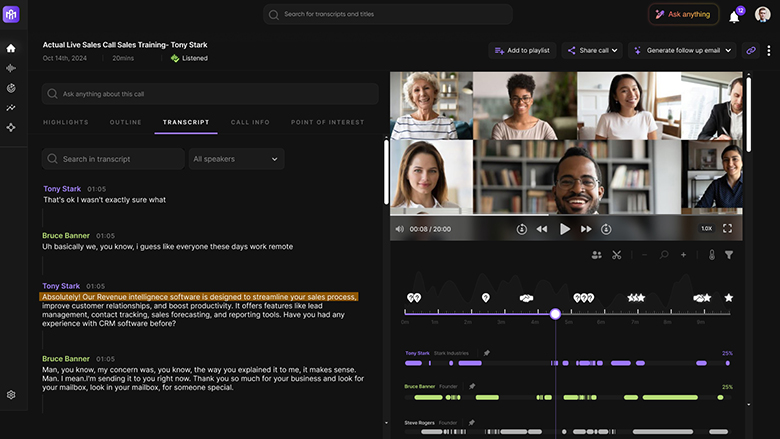Pin the Bruce Banner speaker track
Screen dimensions: 780x439
pyautogui.click(x=472, y=386)
